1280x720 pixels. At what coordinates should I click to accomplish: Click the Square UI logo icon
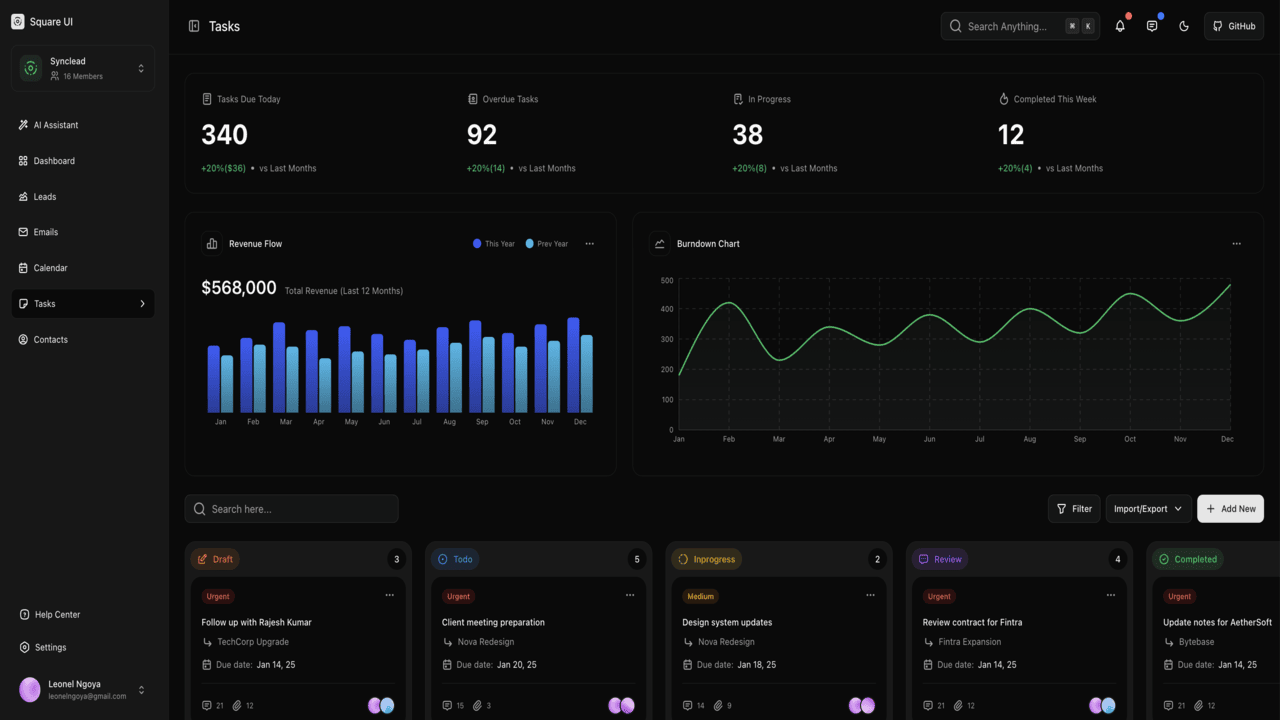pyautogui.click(x=17, y=22)
